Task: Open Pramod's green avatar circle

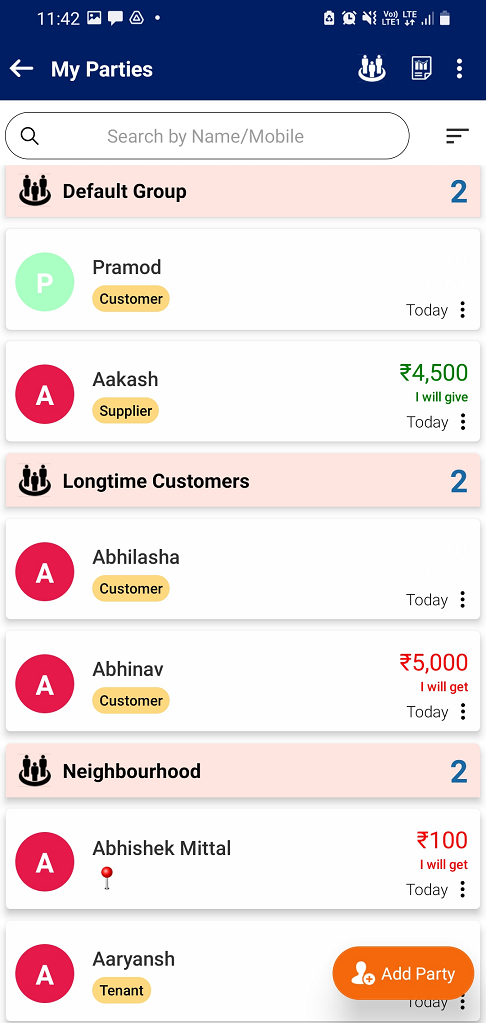Action: (x=44, y=282)
